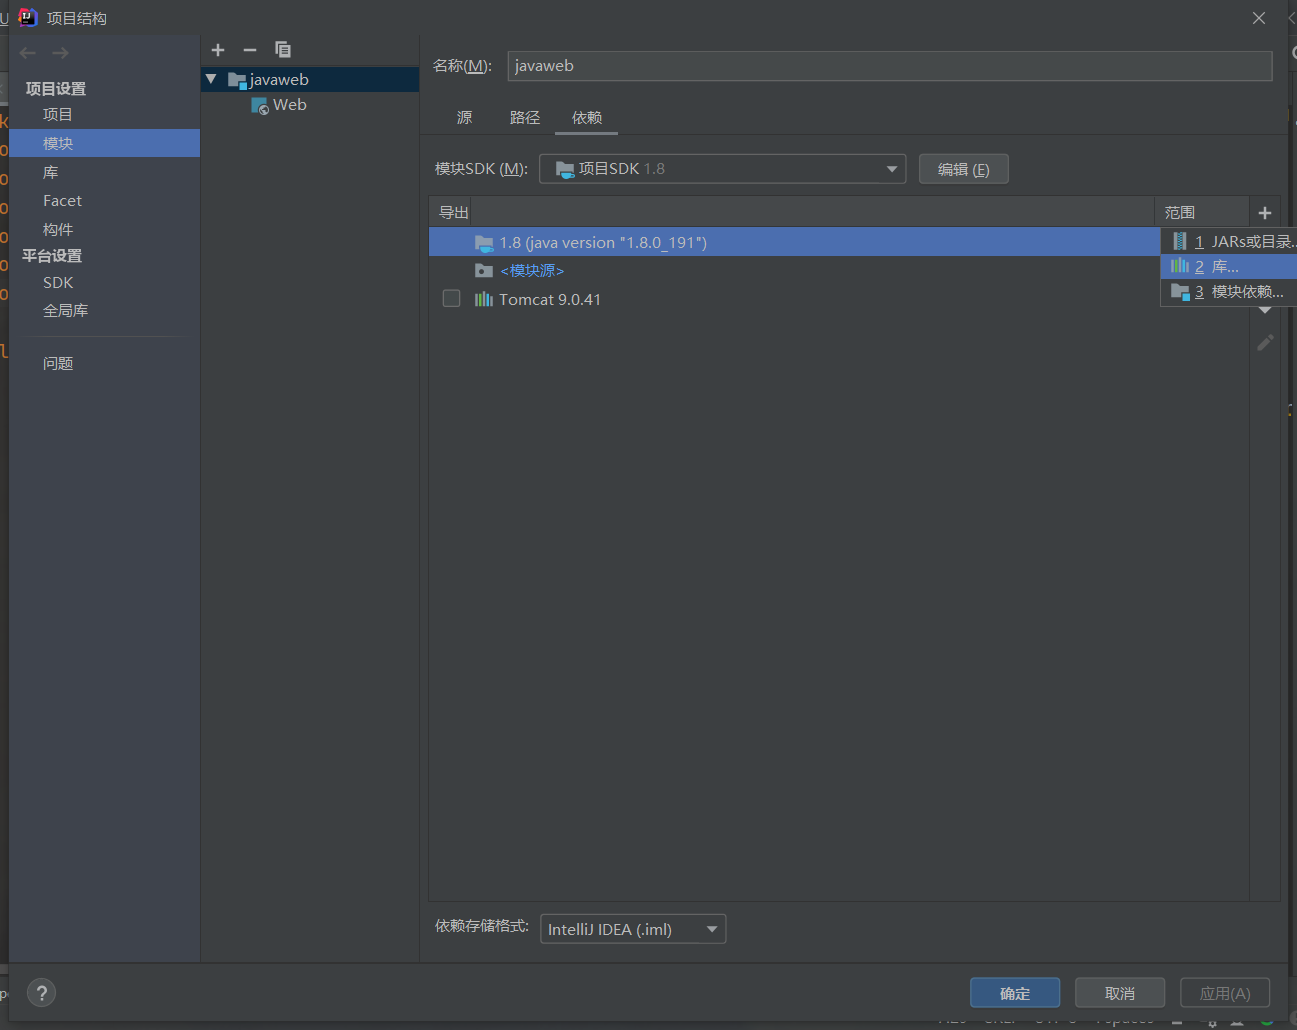
Task: Open the module SDK dropdown
Action: 723,169
